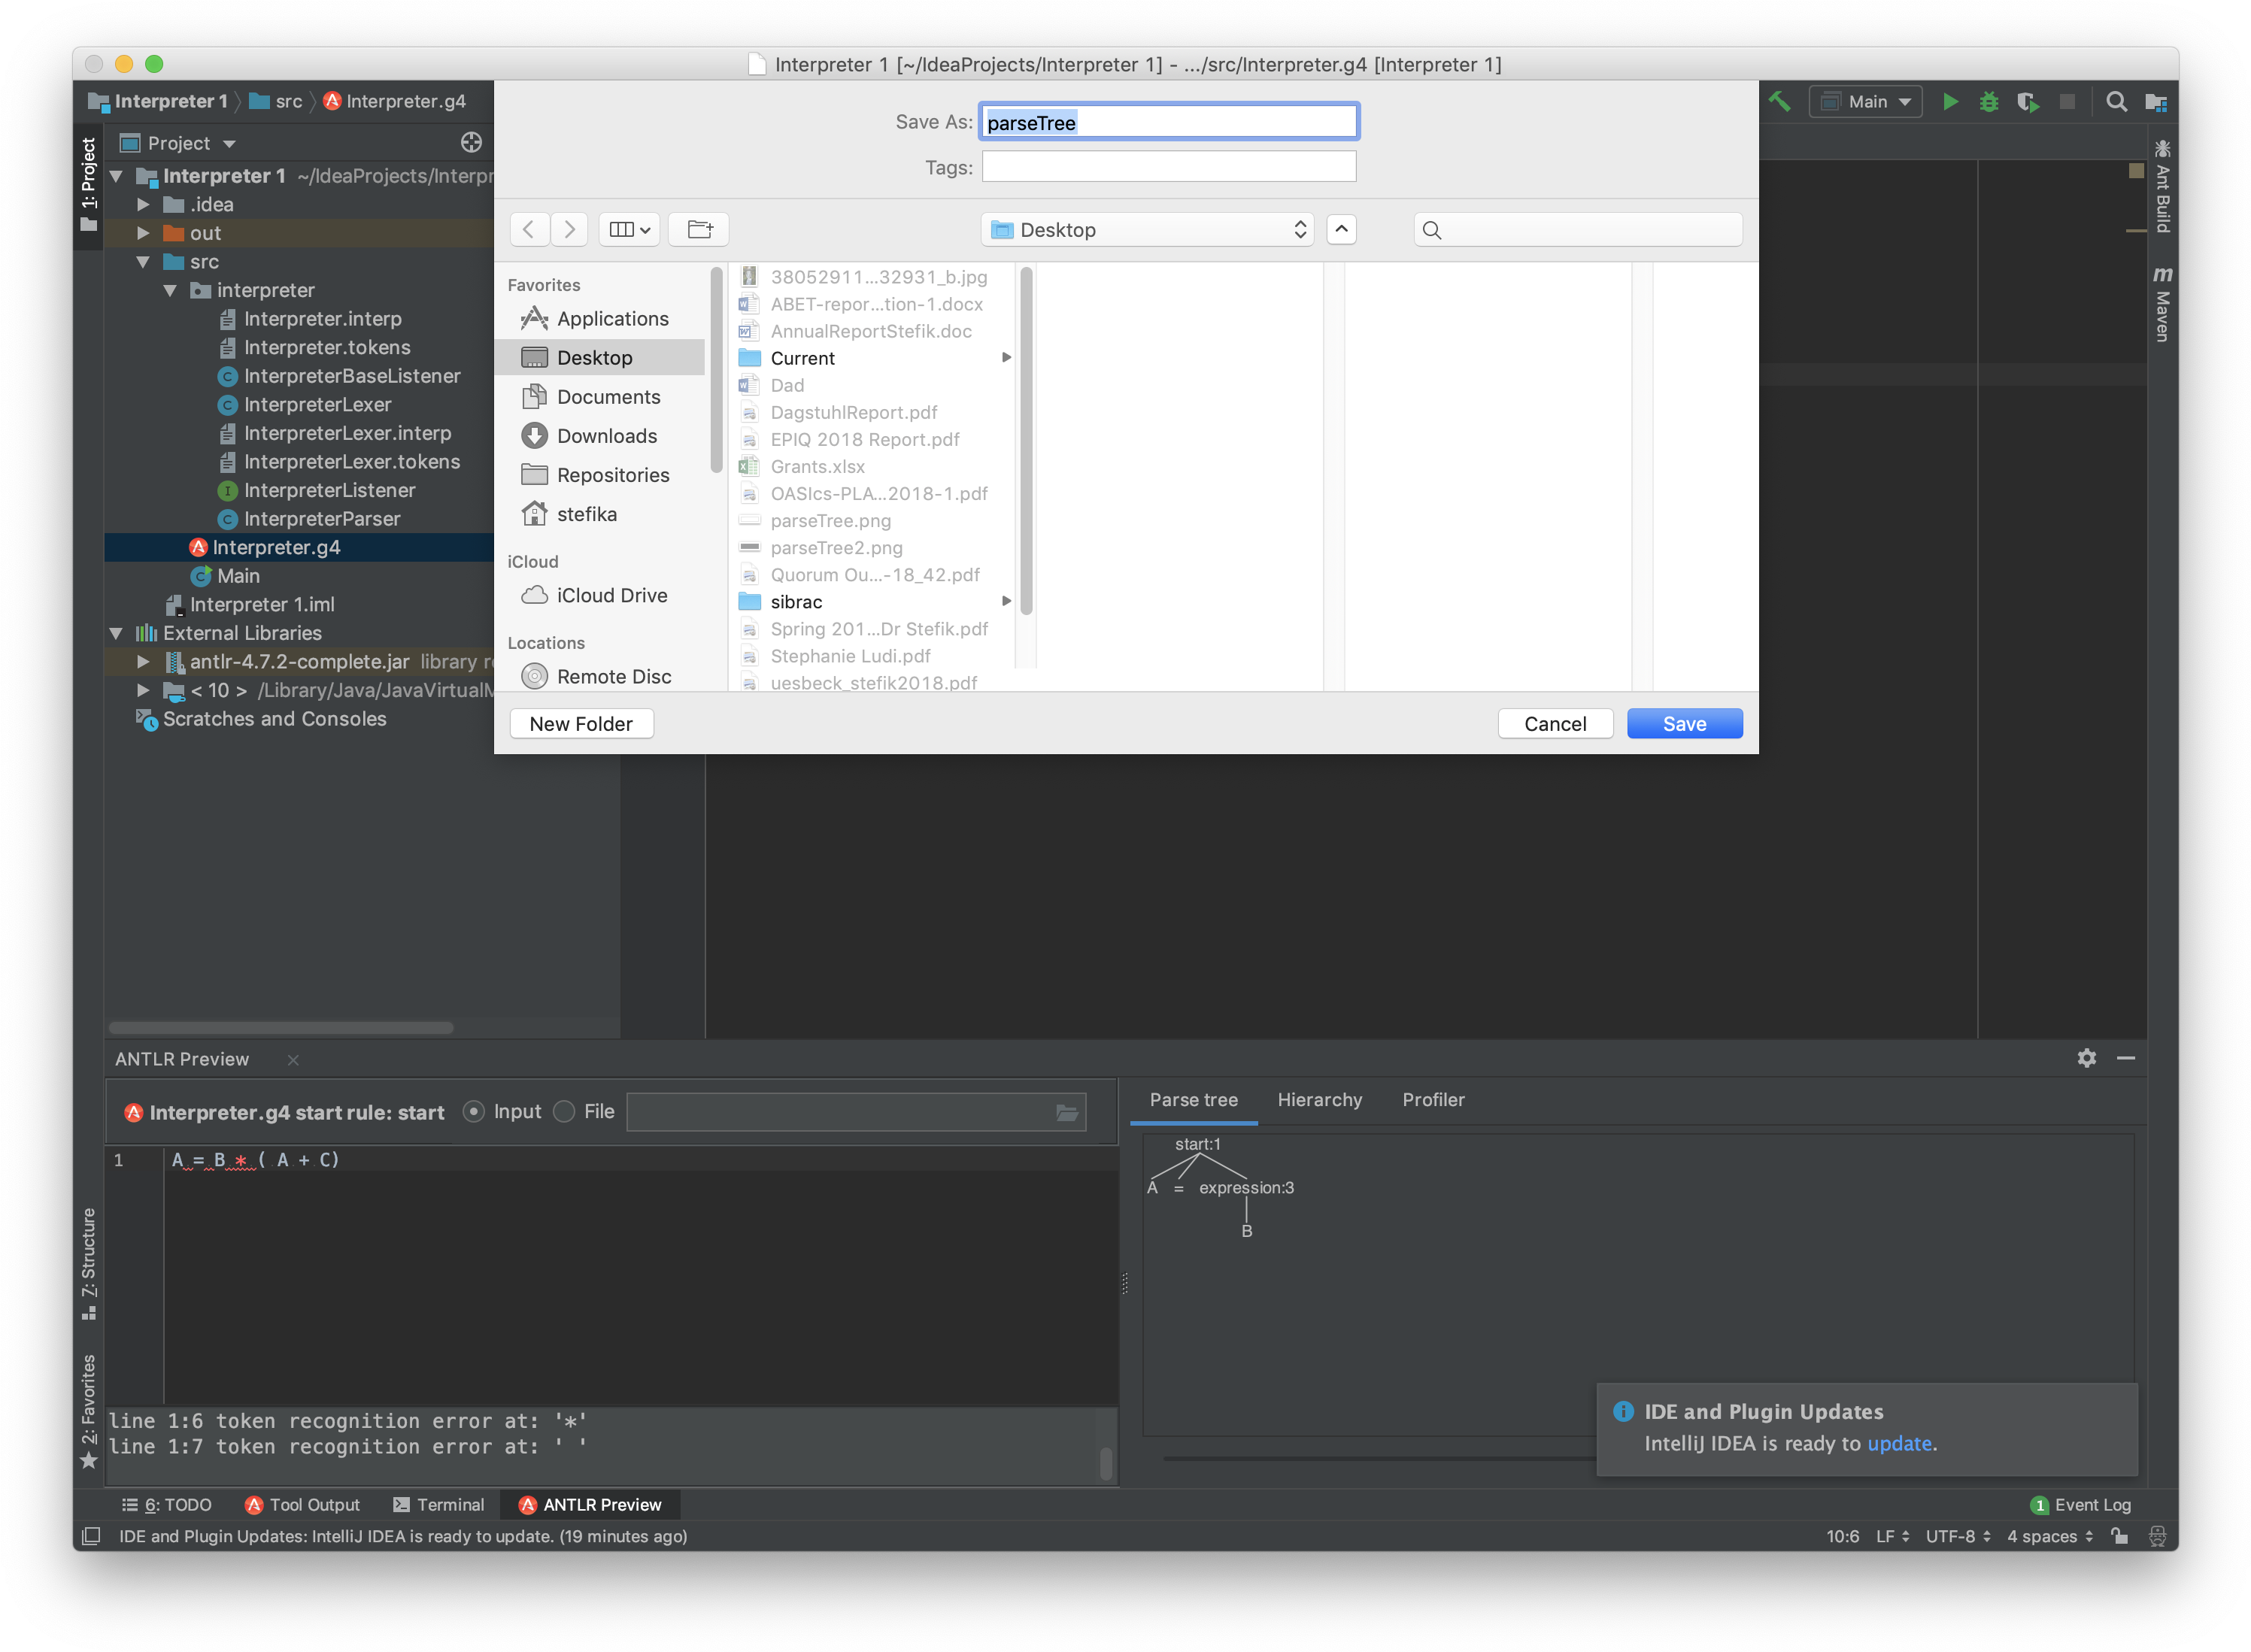The image size is (2251, 1652).
Task: Select the File radio button
Action: click(565, 1111)
